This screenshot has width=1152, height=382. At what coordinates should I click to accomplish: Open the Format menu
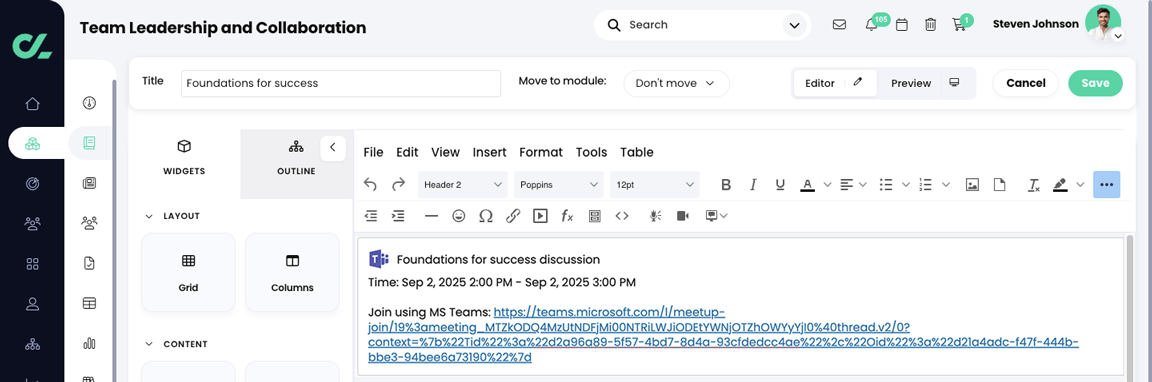[541, 152]
